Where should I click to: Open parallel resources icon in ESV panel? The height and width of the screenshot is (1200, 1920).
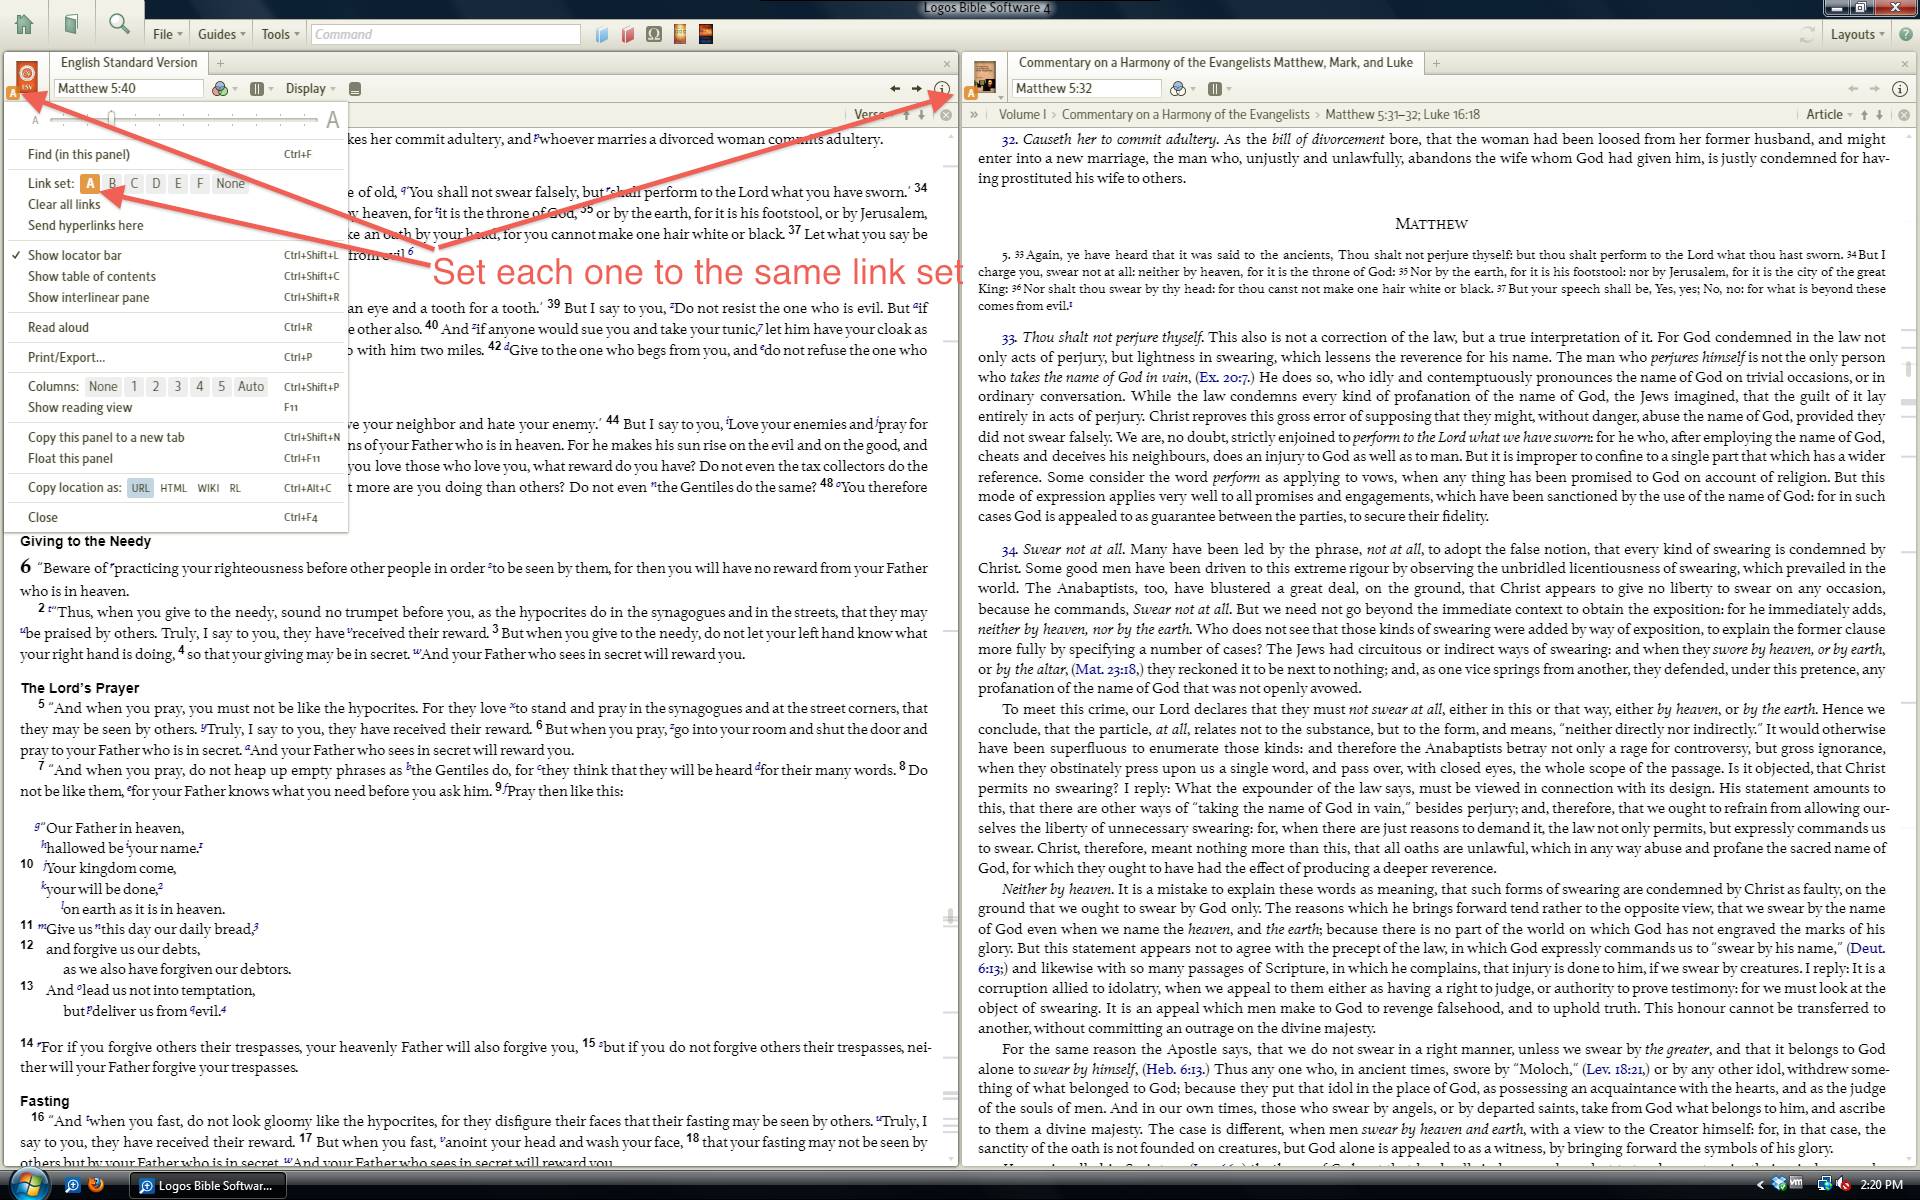[257, 89]
